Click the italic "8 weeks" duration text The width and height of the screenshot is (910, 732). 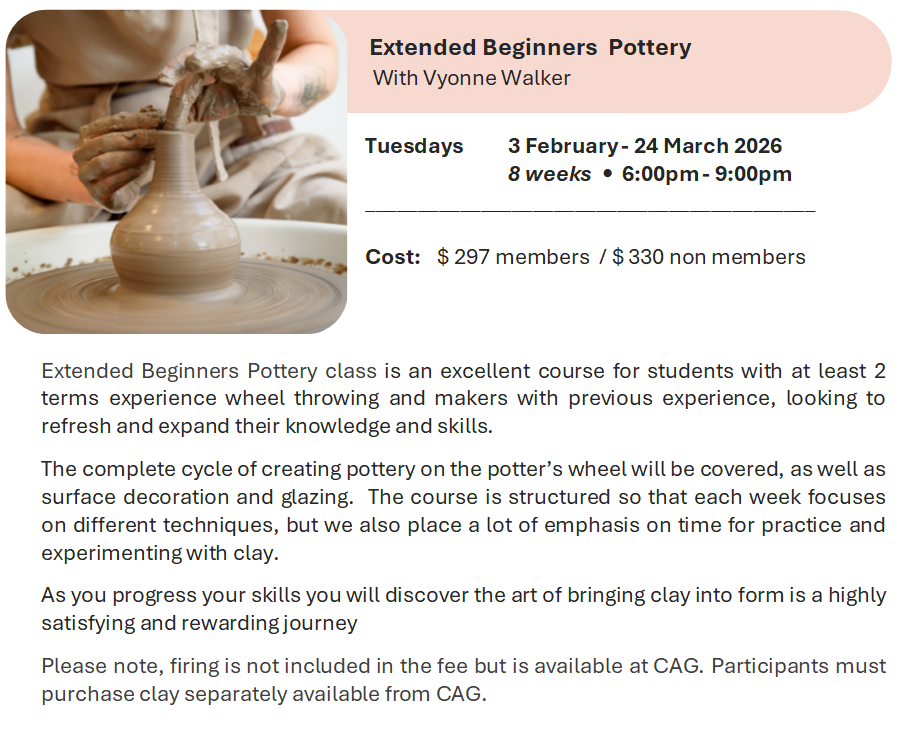(549, 174)
